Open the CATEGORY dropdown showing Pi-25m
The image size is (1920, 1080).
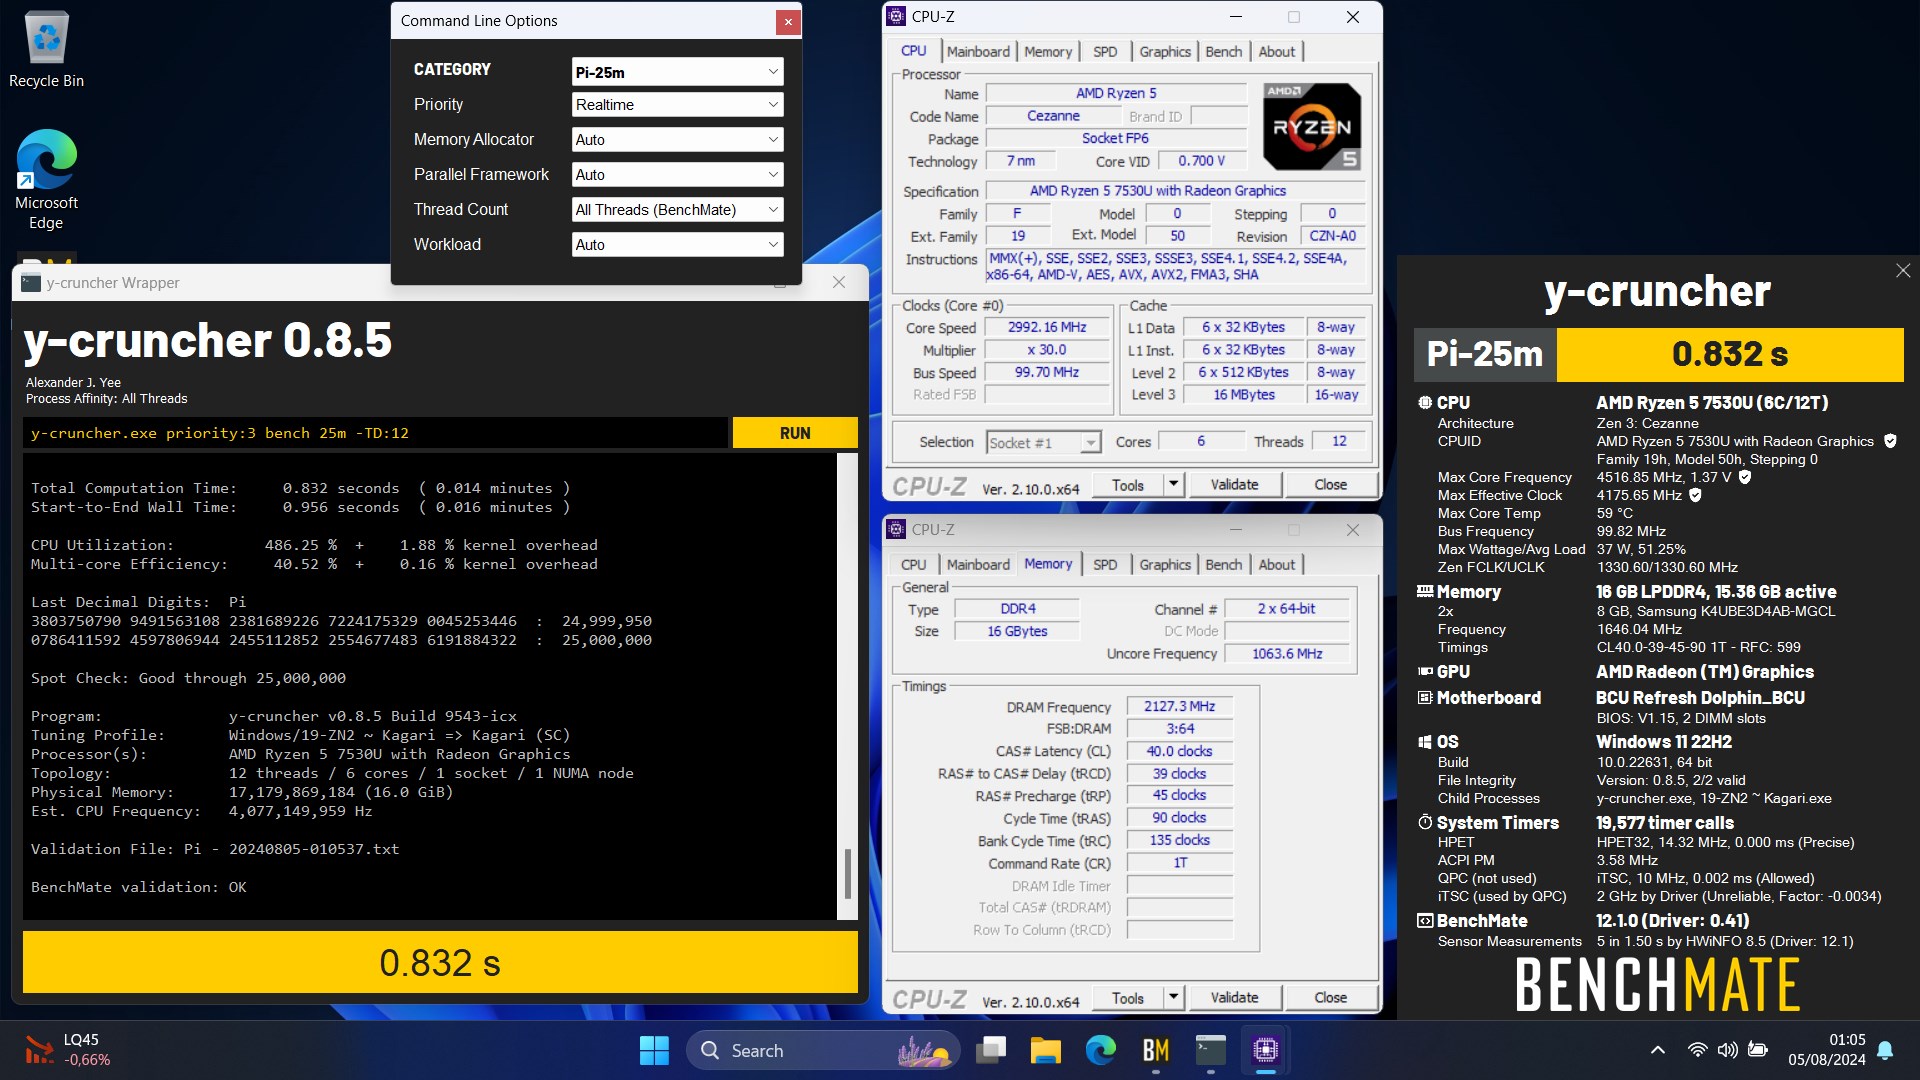(677, 72)
